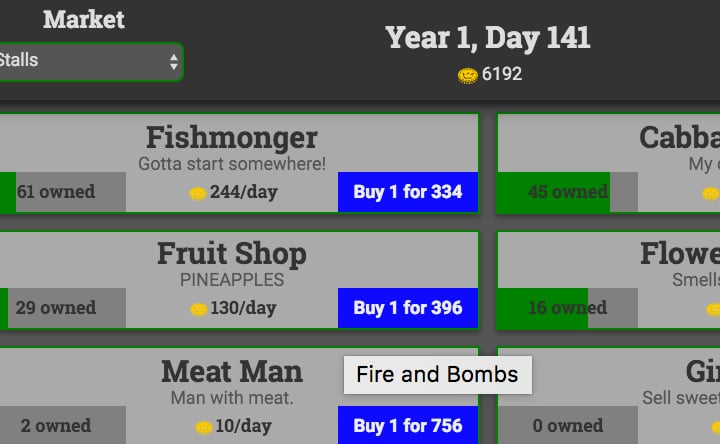Click the Fire and Bombs tooltip
This screenshot has width=720, height=444.
point(437,375)
